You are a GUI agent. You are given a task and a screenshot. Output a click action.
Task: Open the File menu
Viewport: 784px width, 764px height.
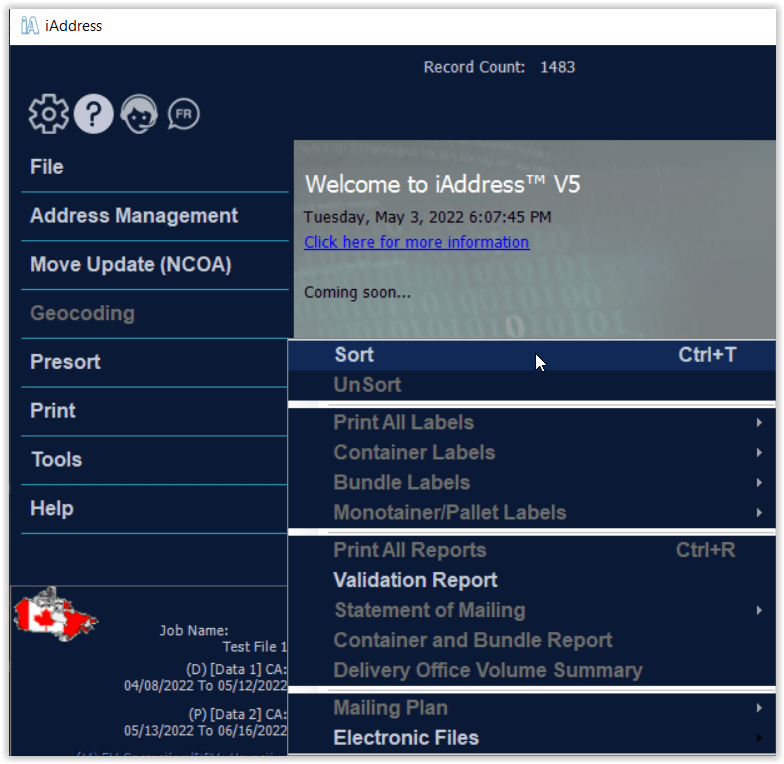point(46,167)
